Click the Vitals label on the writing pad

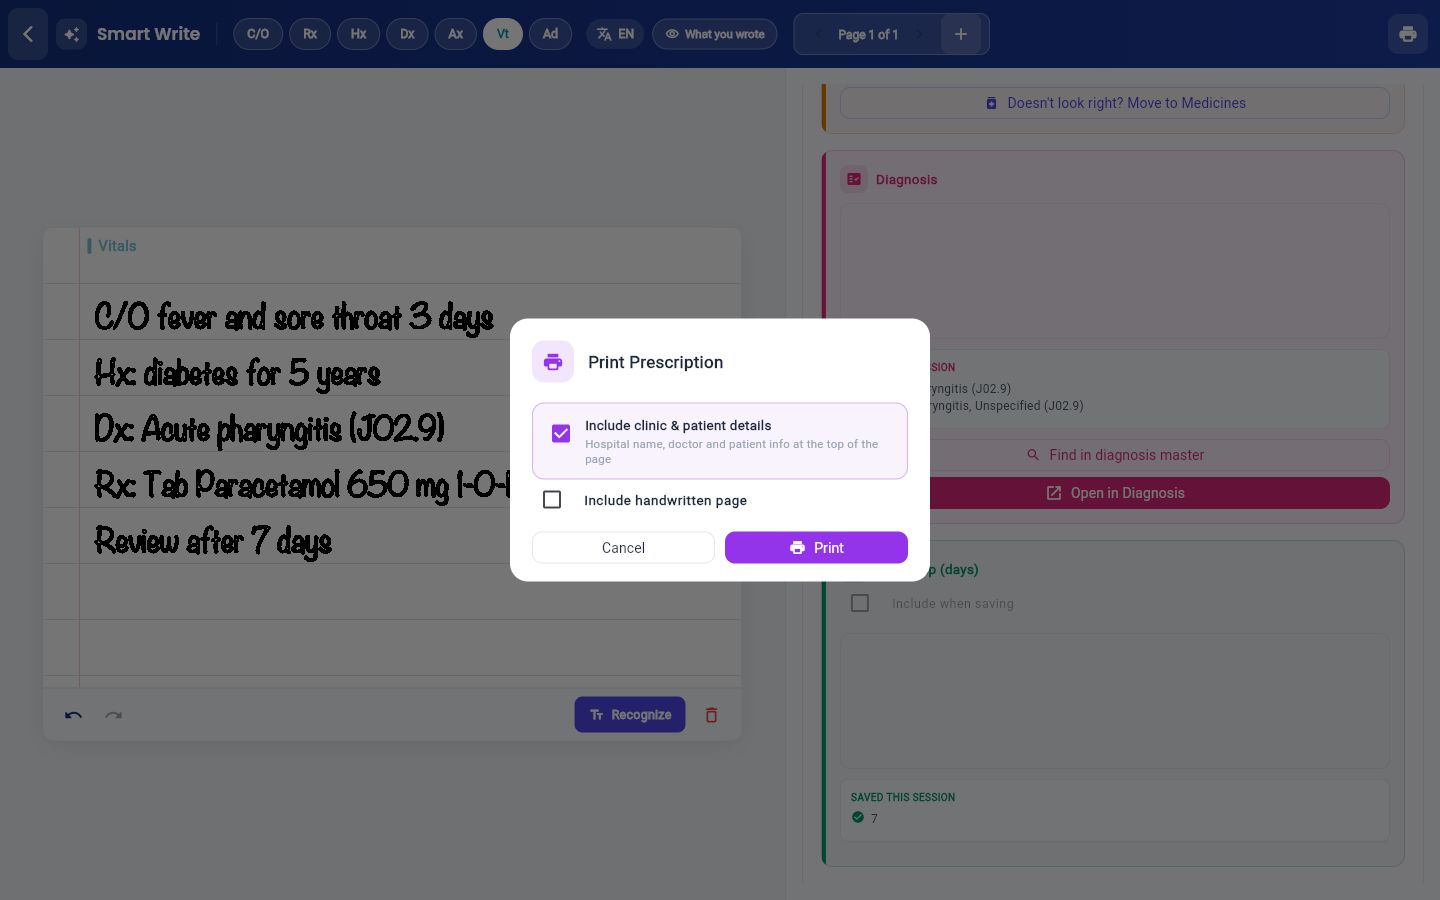[117, 246]
